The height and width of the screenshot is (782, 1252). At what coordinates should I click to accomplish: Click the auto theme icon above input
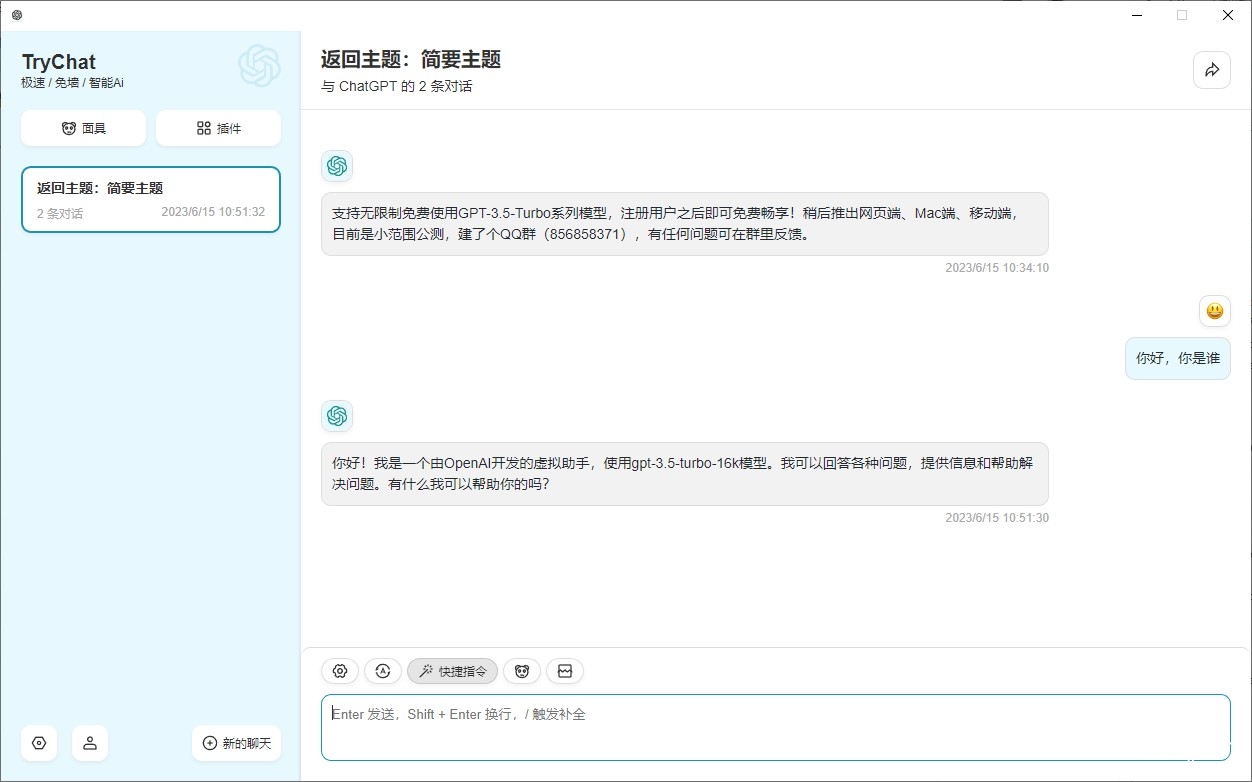[x=383, y=671]
